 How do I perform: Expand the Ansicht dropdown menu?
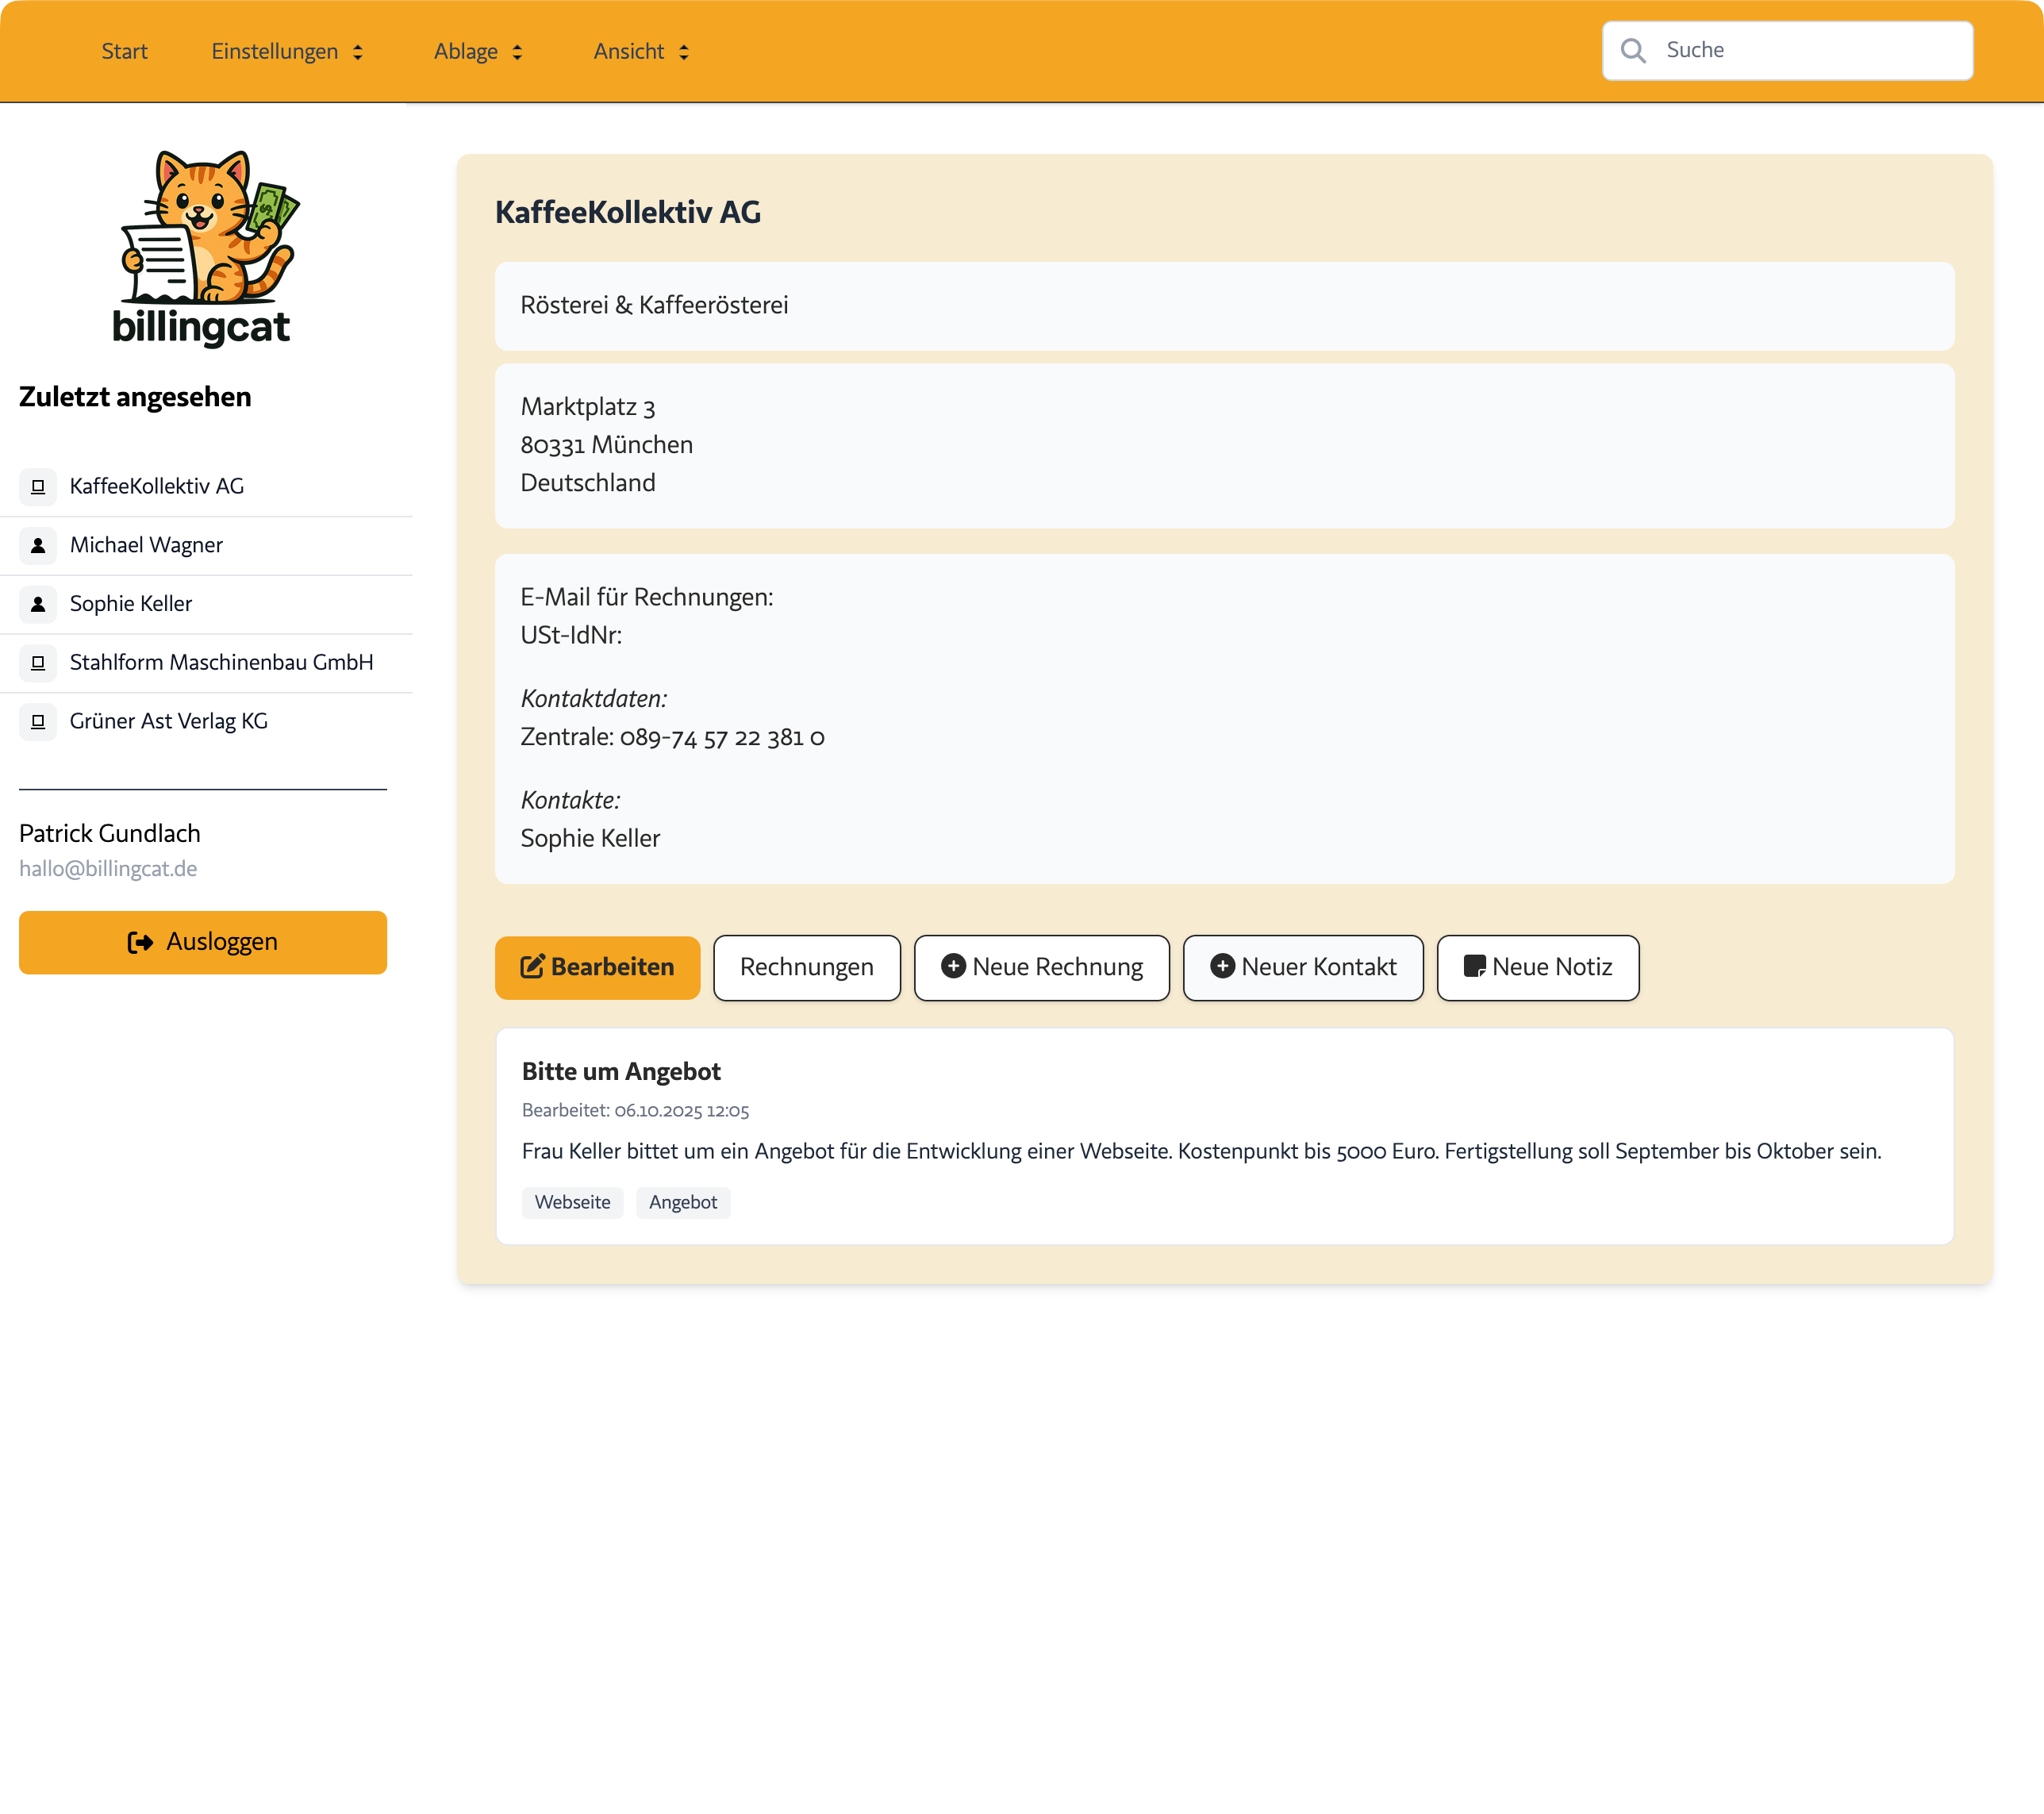pos(641,51)
